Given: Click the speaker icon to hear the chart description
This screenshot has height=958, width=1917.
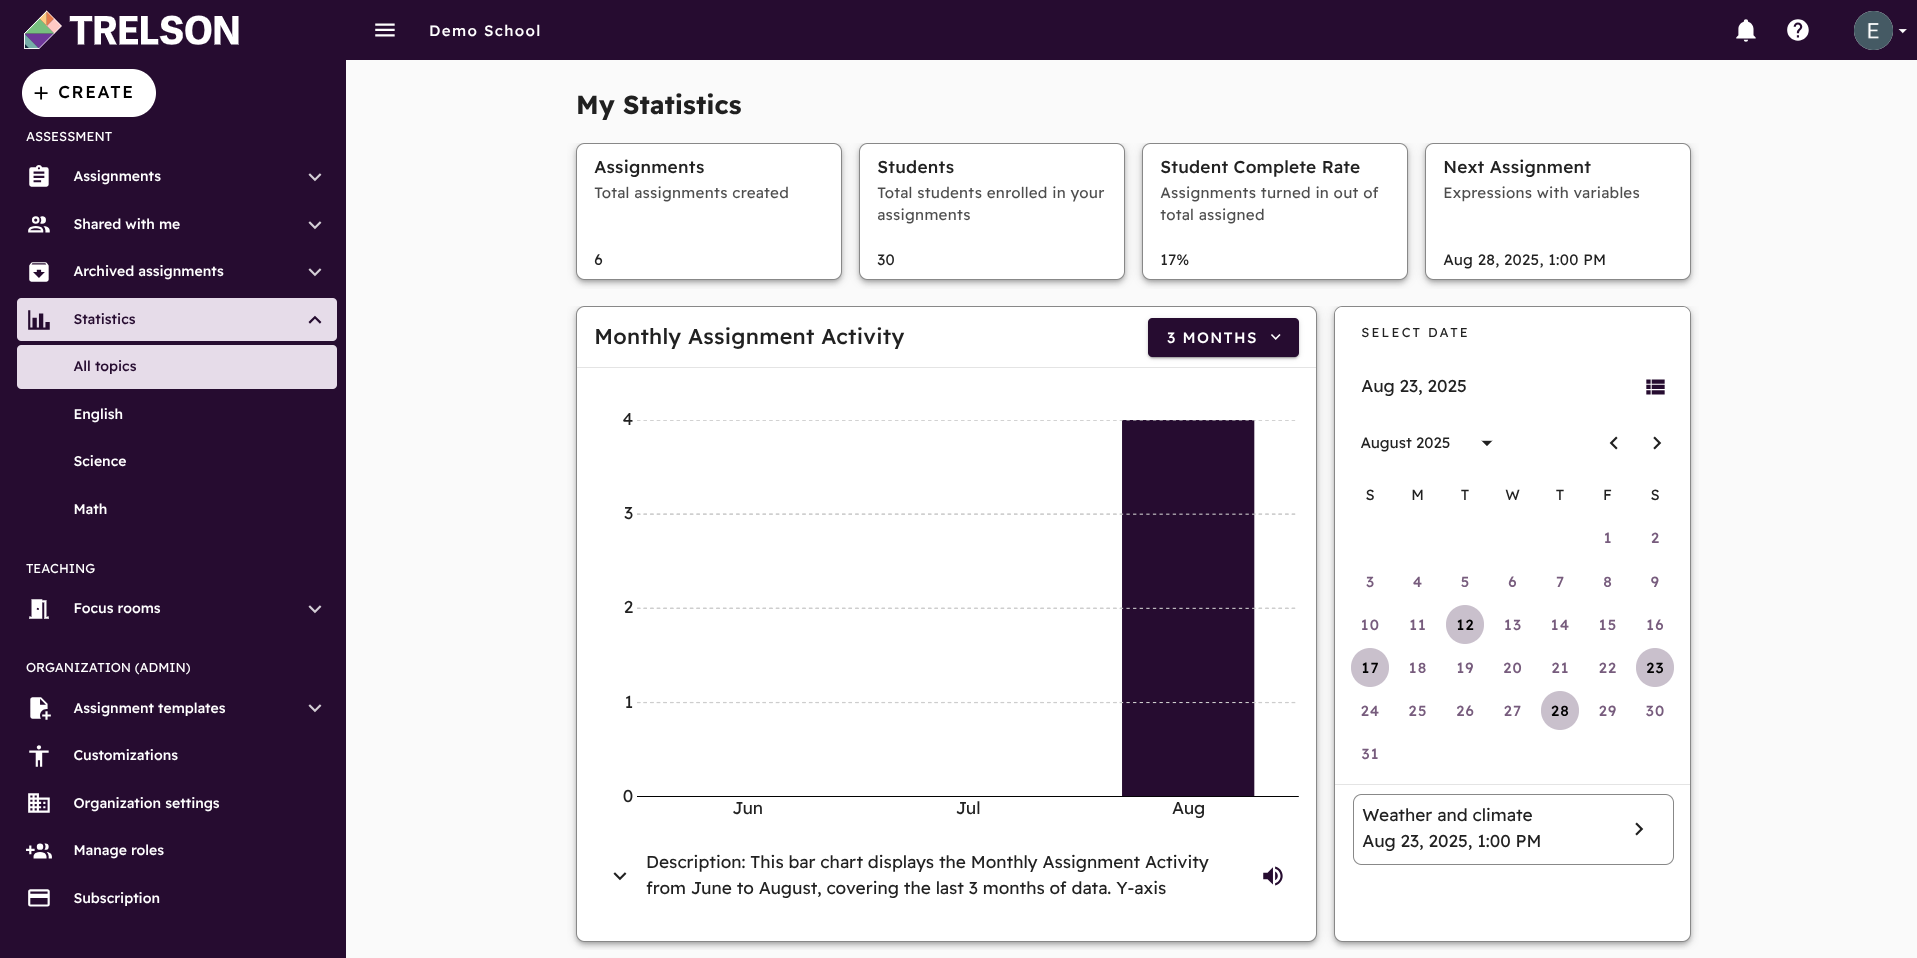Looking at the screenshot, I should click(1273, 875).
